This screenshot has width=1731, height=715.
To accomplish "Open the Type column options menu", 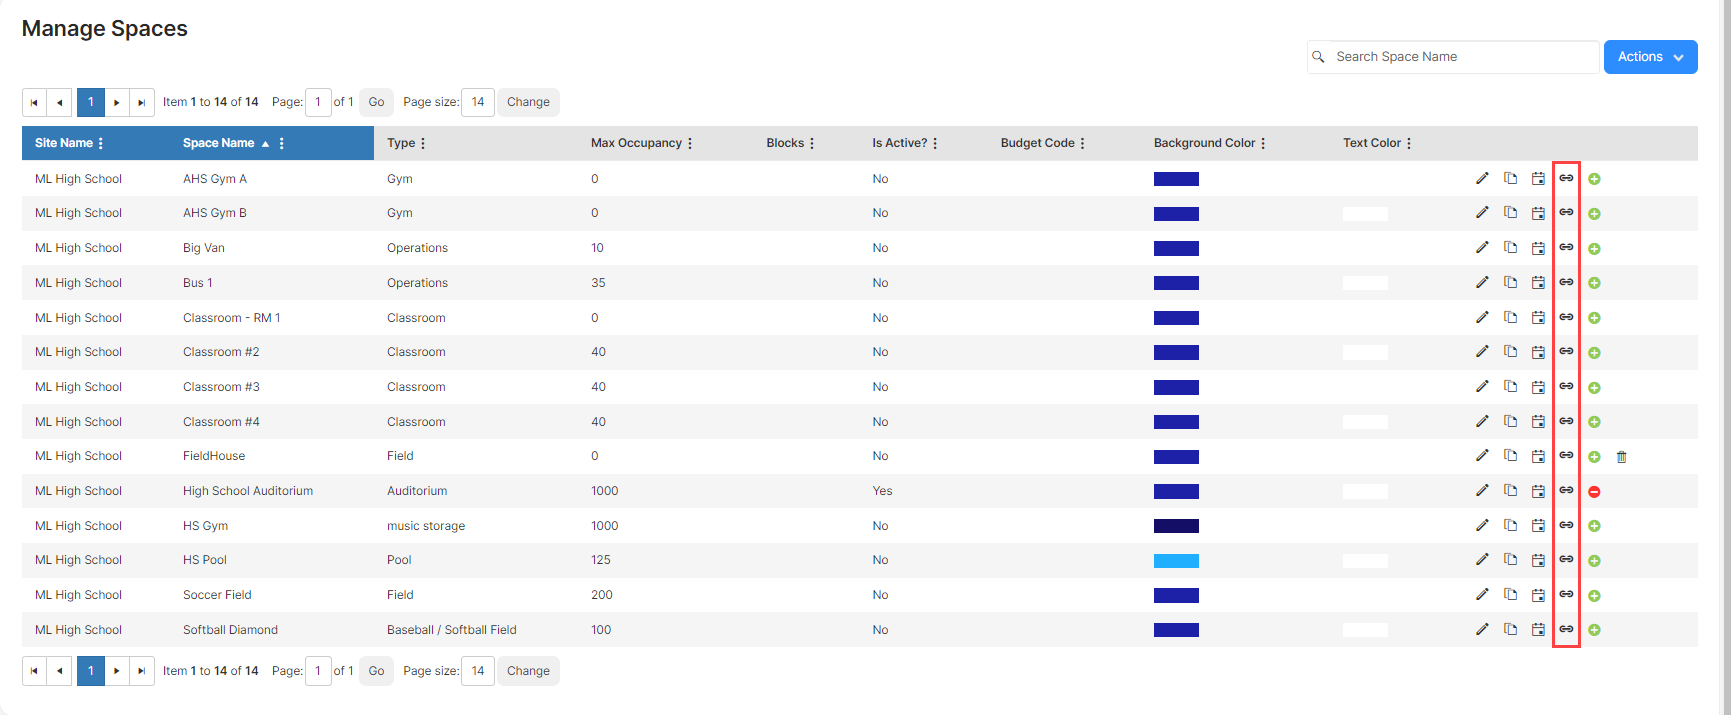I will point(423,143).
